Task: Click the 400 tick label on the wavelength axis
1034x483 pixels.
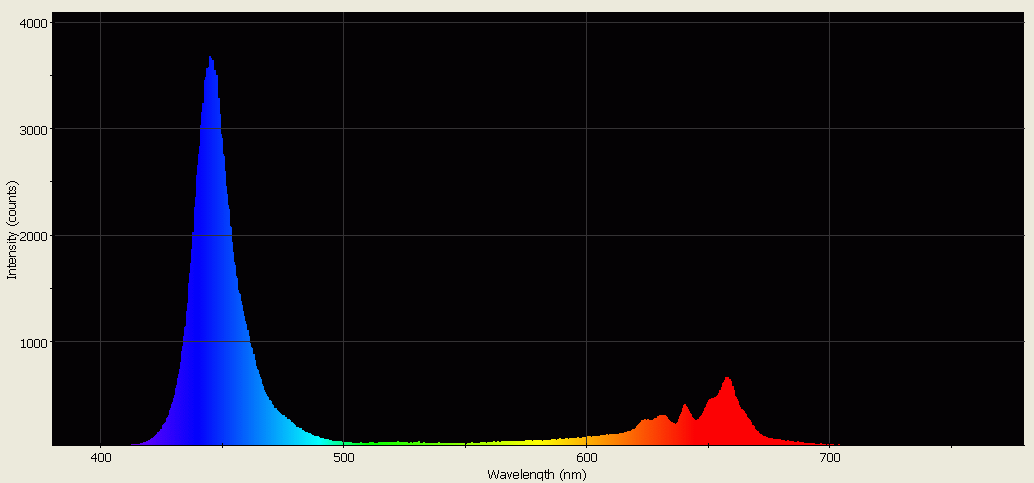Action: click(100, 457)
